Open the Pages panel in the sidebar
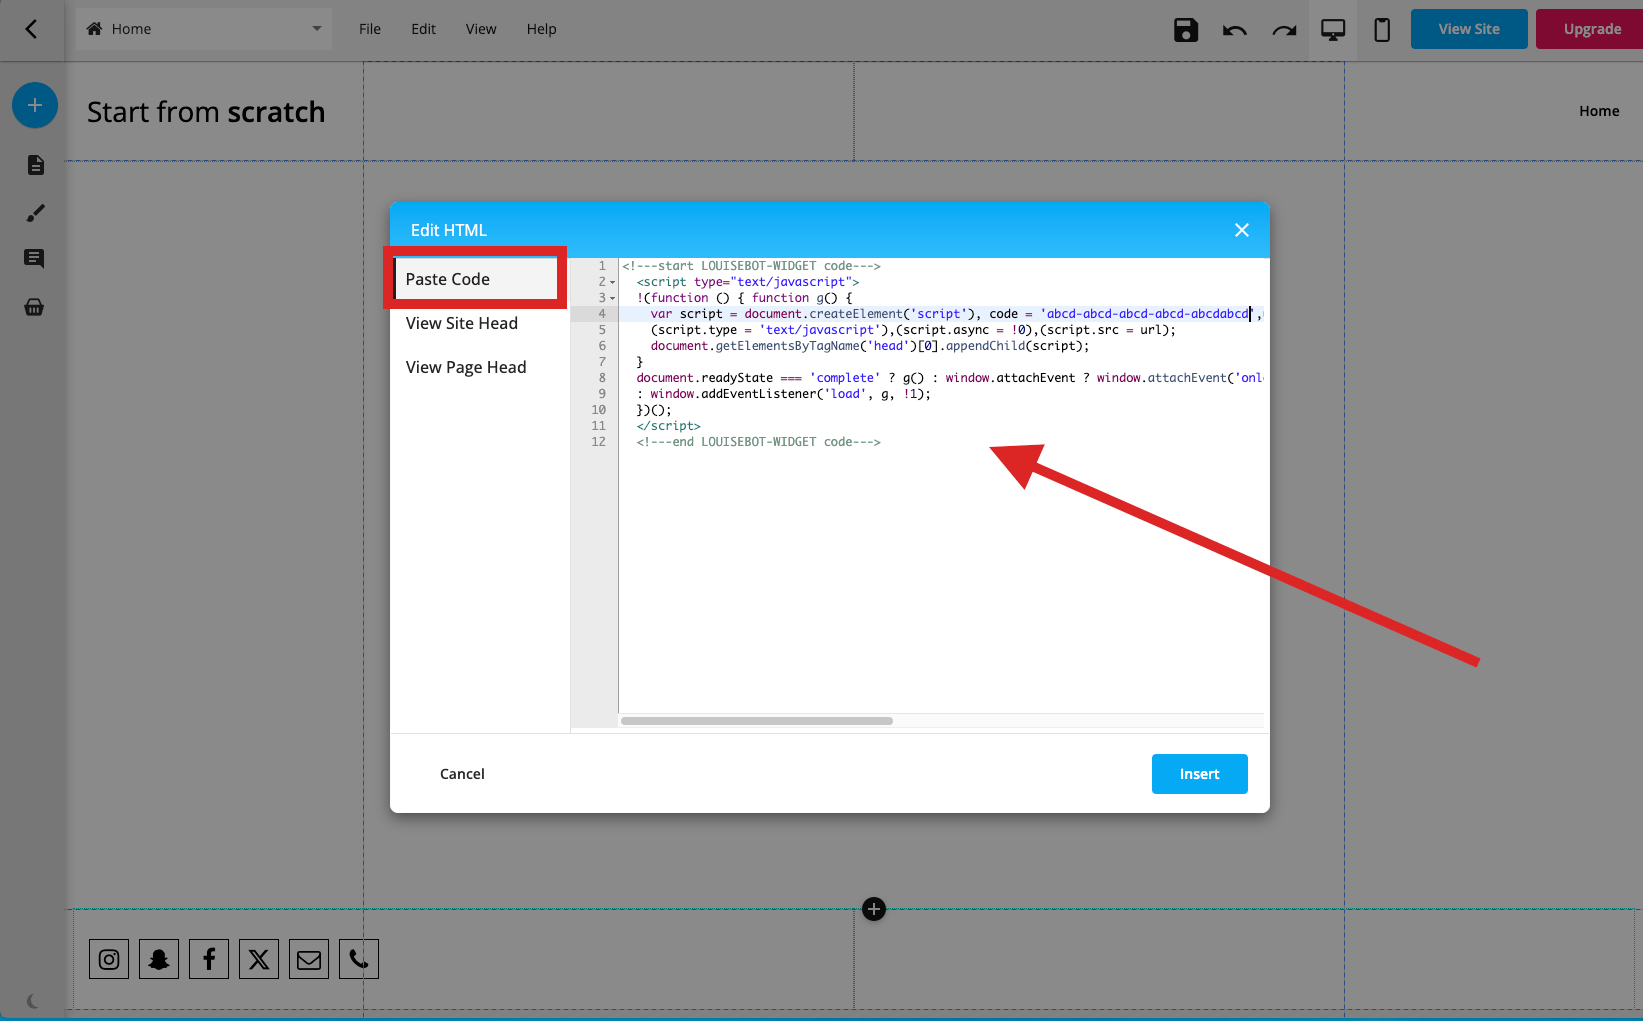The image size is (1643, 1021). (x=35, y=165)
